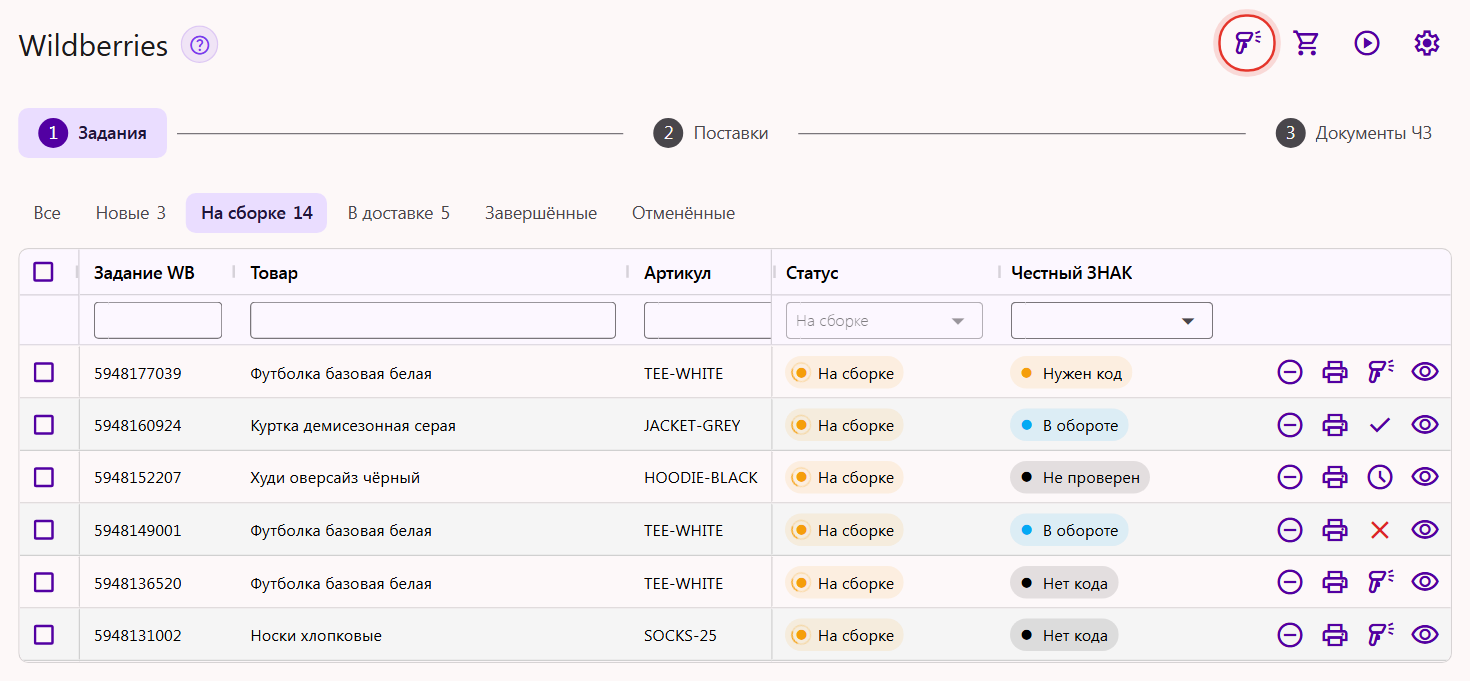Image resolution: width=1470 pixels, height=681 pixels.
Task: Sort by the Честный ЗНАК column header
Action: pyautogui.click(x=1072, y=273)
